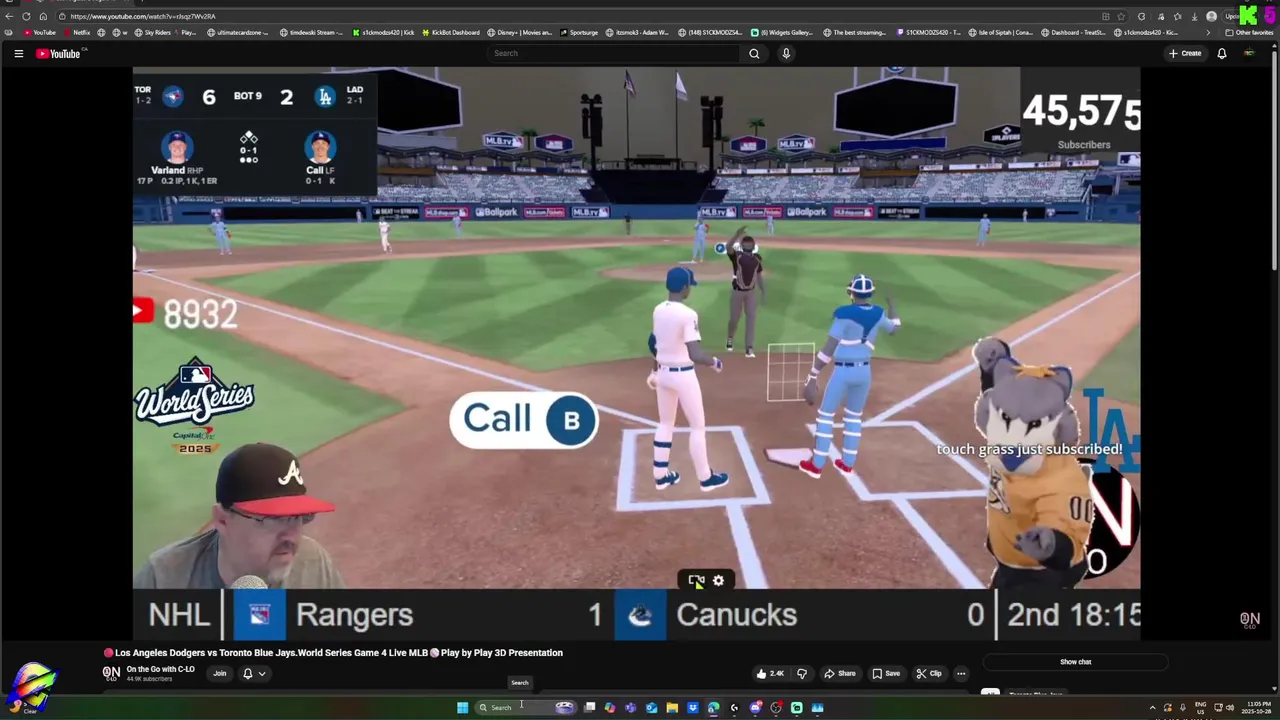
Task: Open the more actions three-dot menu
Action: 961,673
